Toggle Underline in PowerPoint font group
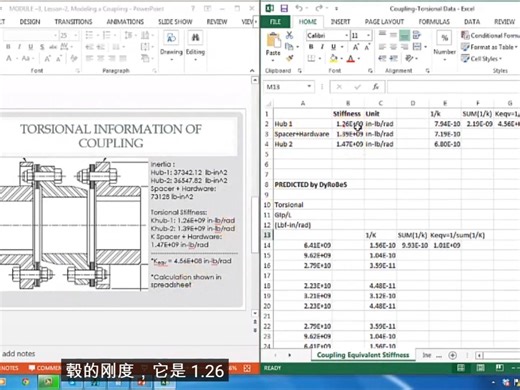 pyautogui.click(x=31, y=47)
